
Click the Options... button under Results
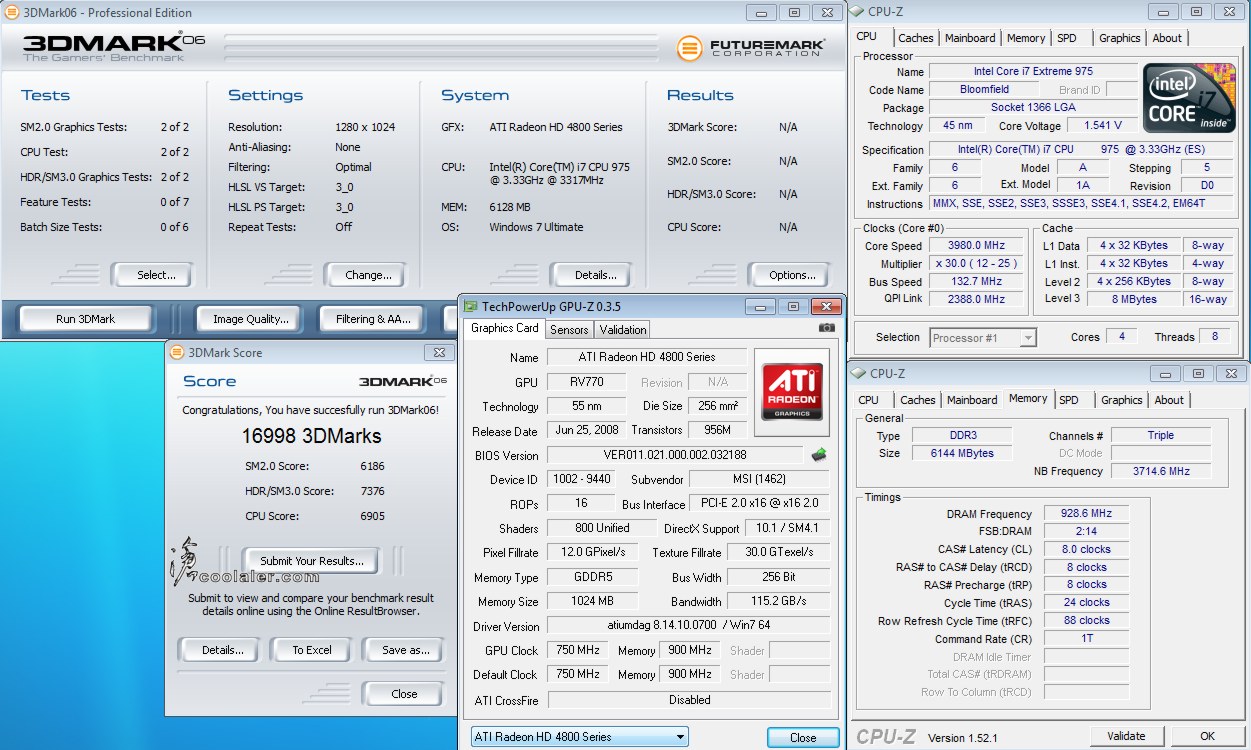click(x=791, y=275)
